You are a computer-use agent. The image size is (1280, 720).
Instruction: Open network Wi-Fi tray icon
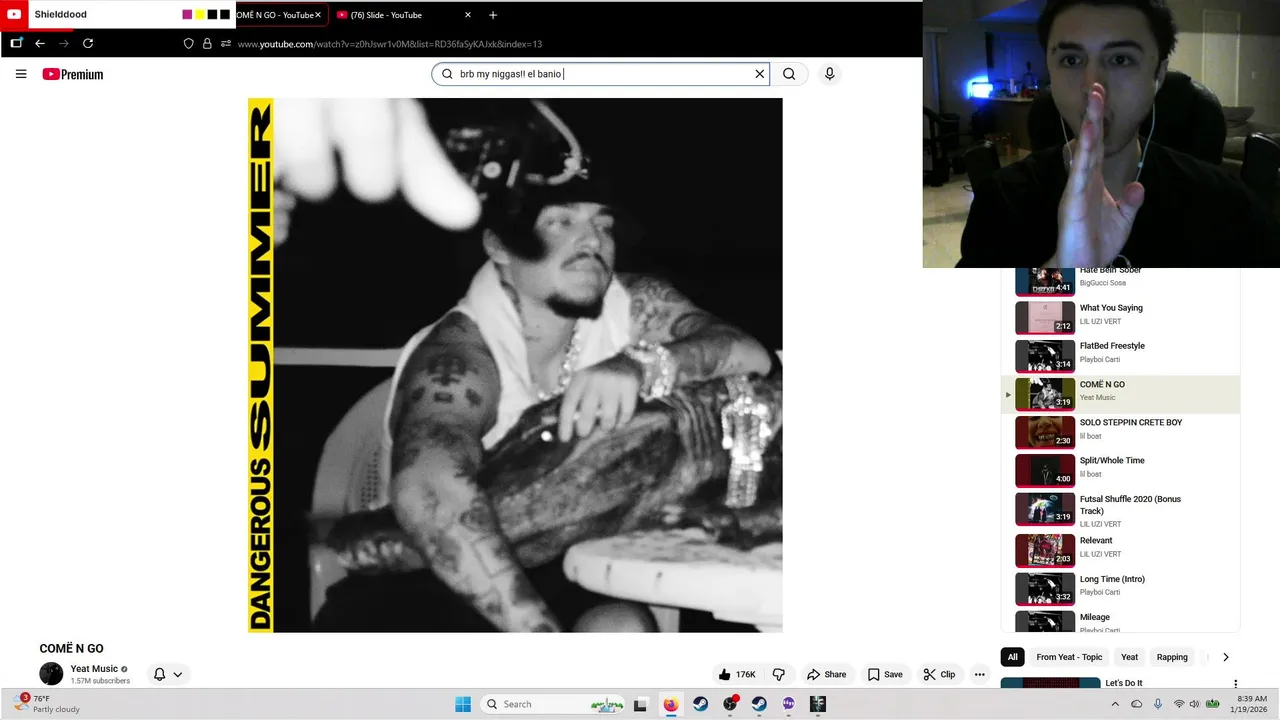pyautogui.click(x=1179, y=704)
